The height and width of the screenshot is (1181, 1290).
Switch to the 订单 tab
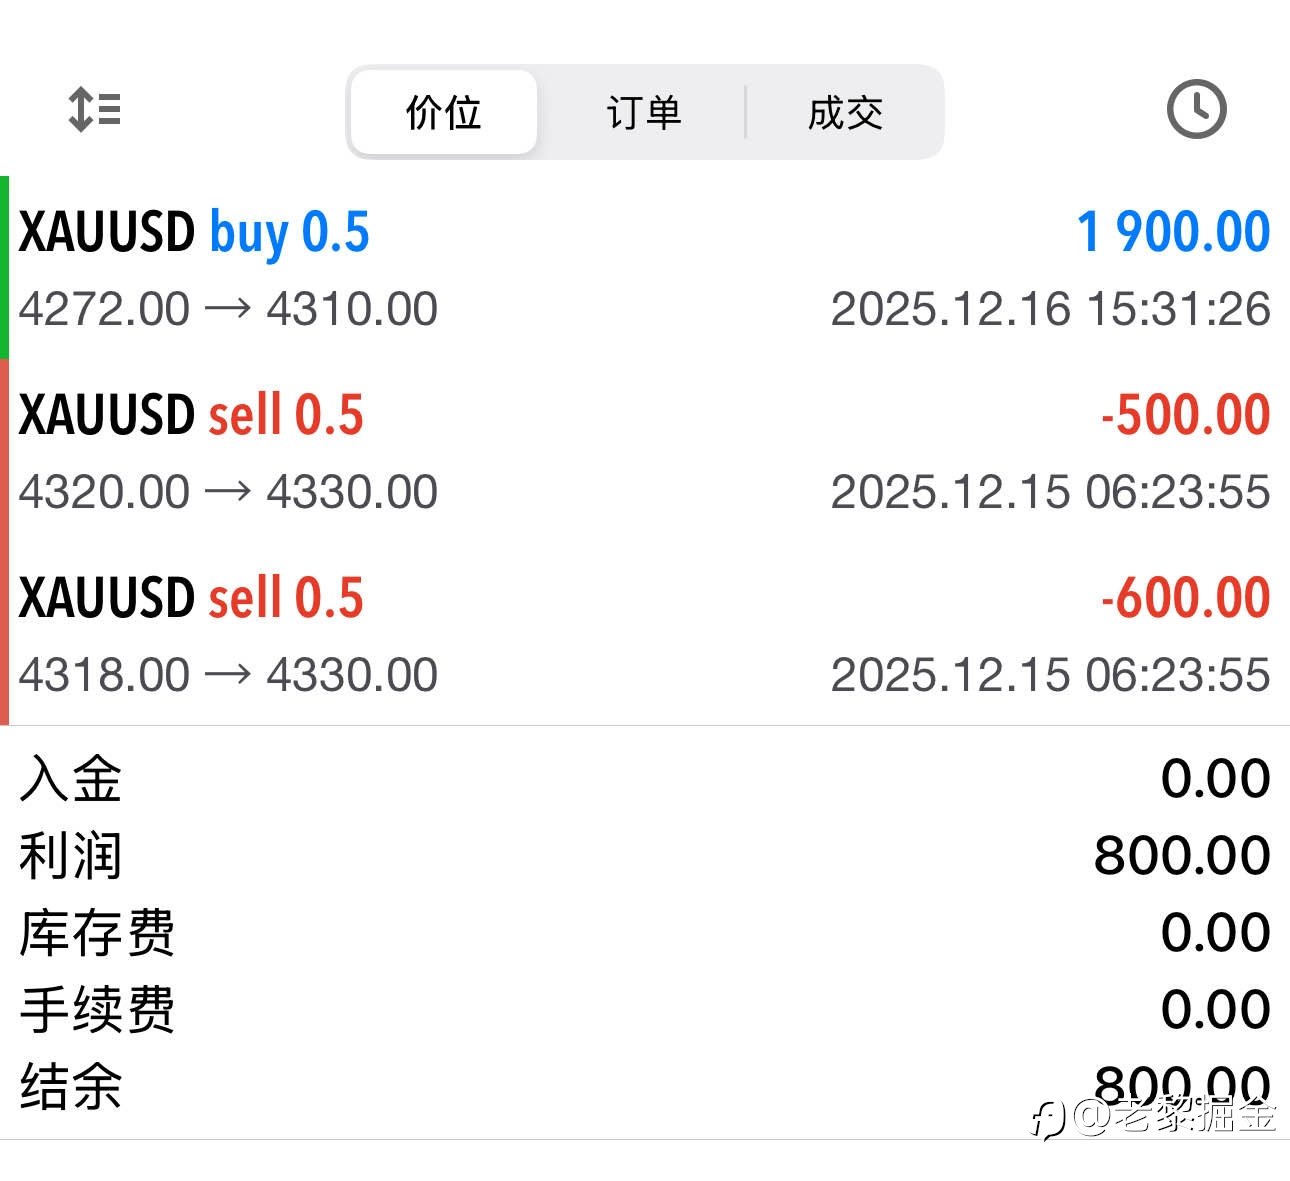[643, 112]
